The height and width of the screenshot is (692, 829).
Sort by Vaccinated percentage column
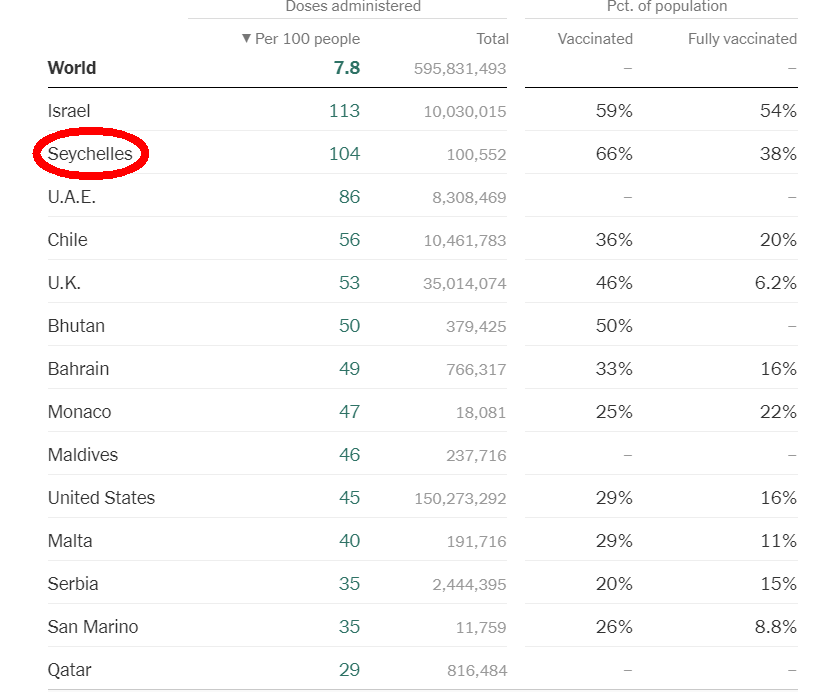[x=595, y=39]
